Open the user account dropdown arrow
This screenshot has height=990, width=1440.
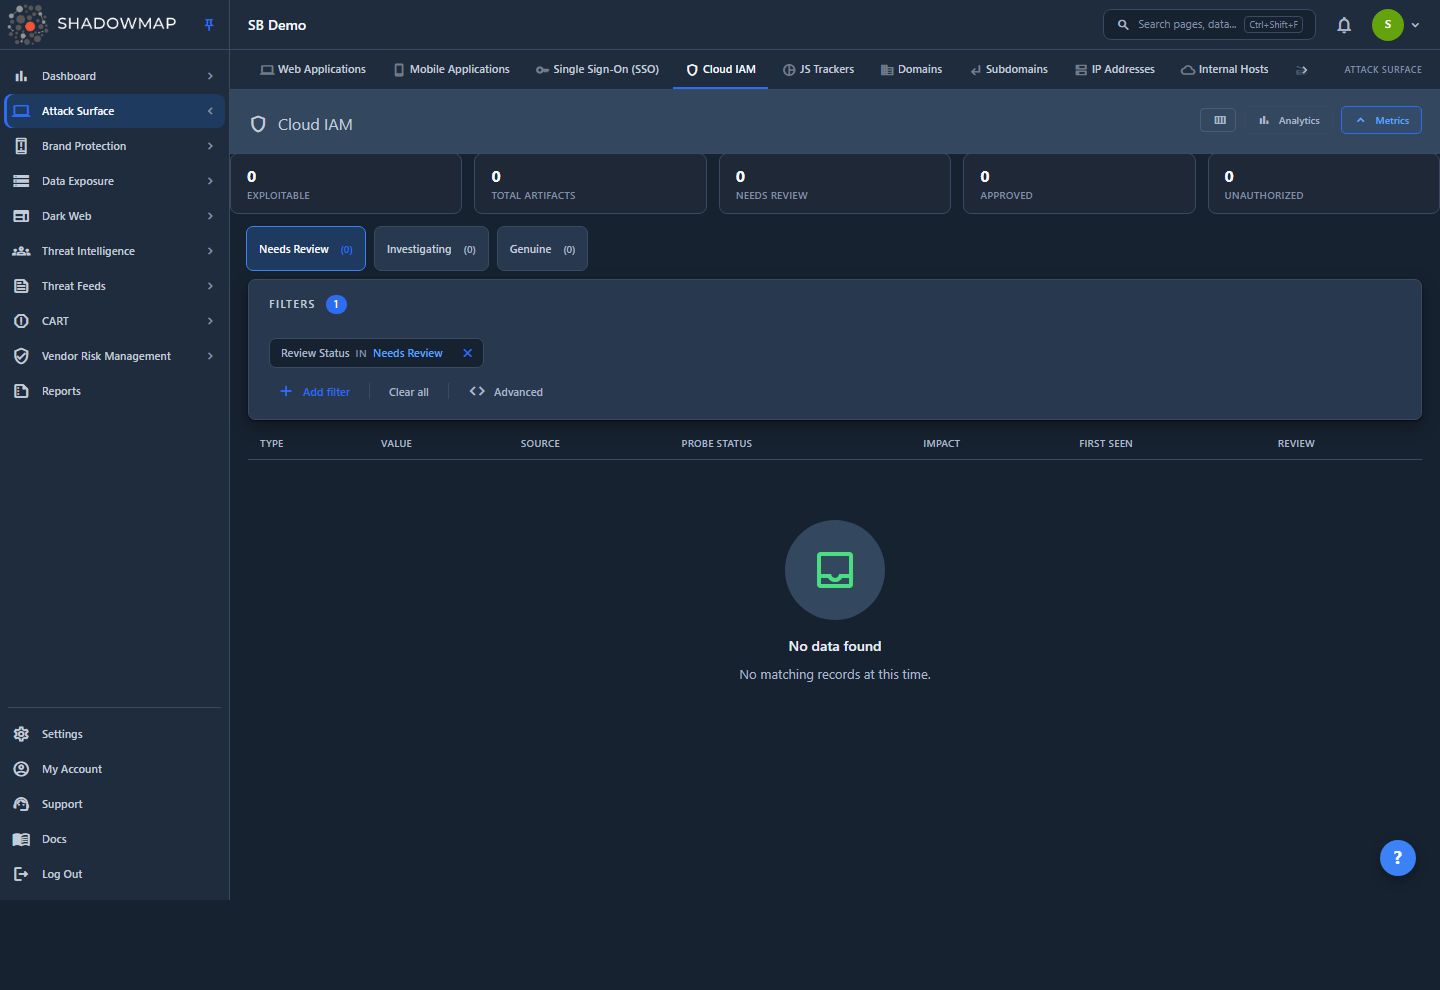[x=1415, y=25]
